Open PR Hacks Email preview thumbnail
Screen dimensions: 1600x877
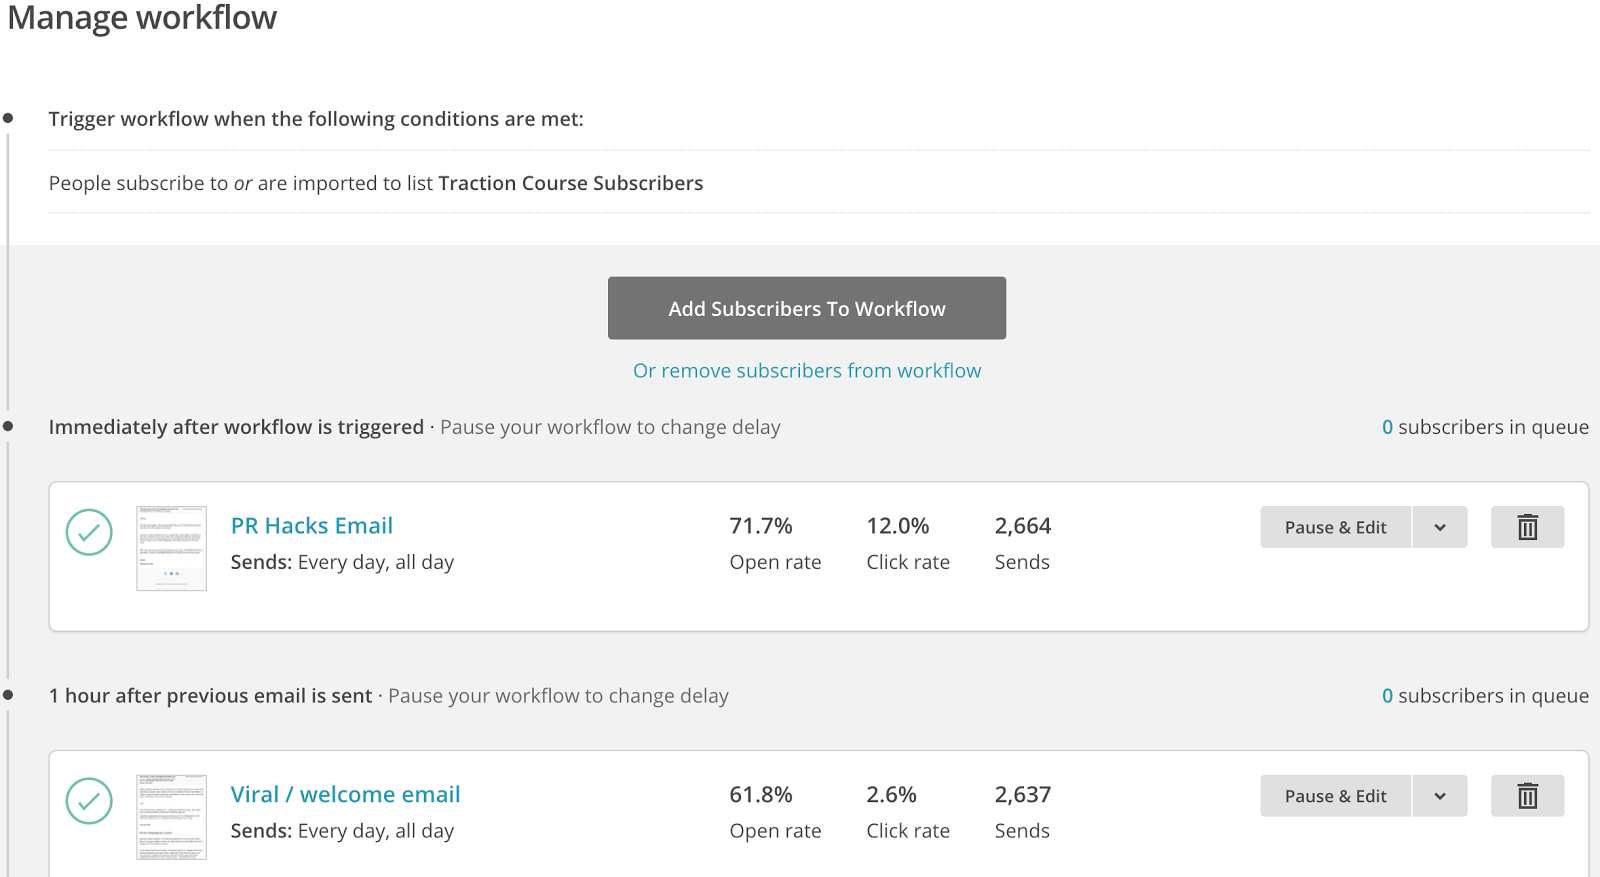click(x=171, y=548)
